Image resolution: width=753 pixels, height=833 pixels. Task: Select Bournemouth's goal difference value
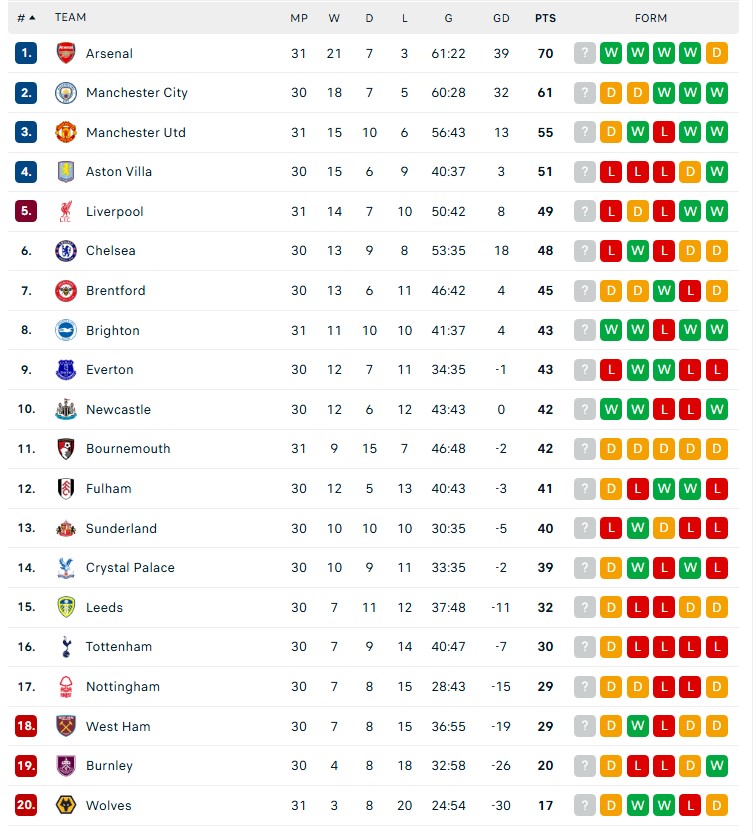coord(501,449)
